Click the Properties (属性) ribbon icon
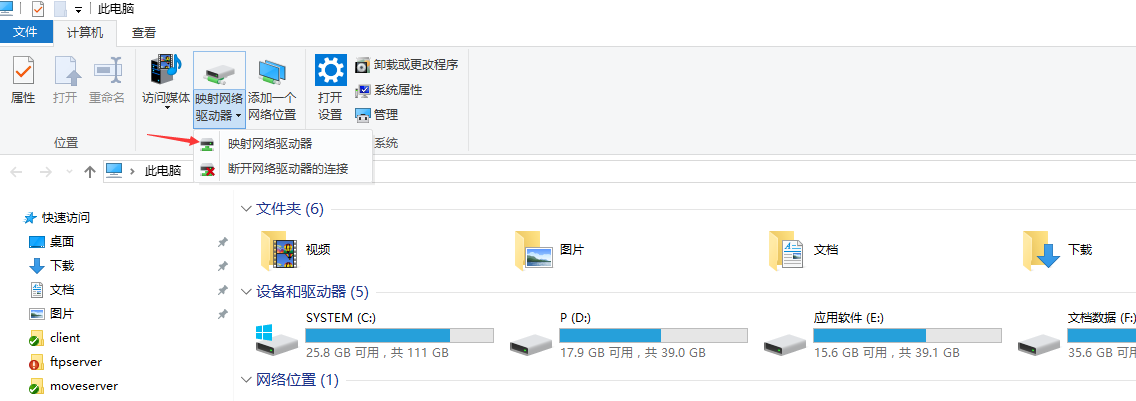 pos(23,80)
